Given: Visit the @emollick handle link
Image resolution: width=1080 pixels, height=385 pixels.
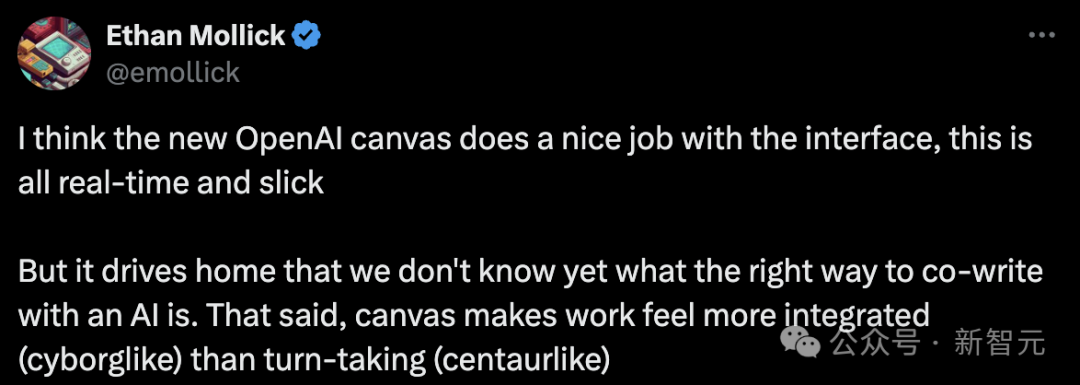Looking at the screenshot, I should 173,72.
